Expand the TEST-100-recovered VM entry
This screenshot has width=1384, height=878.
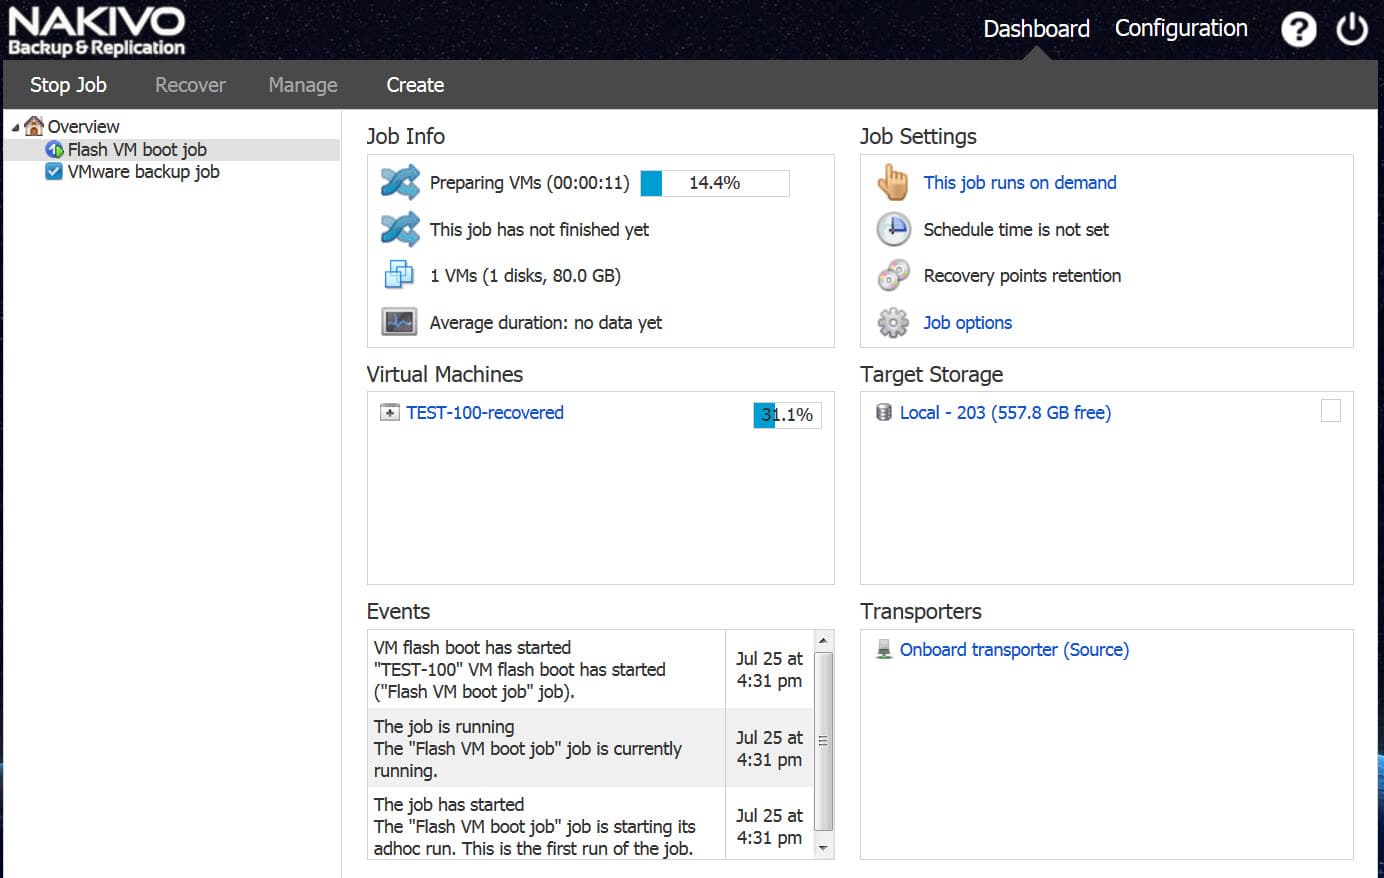tap(390, 412)
